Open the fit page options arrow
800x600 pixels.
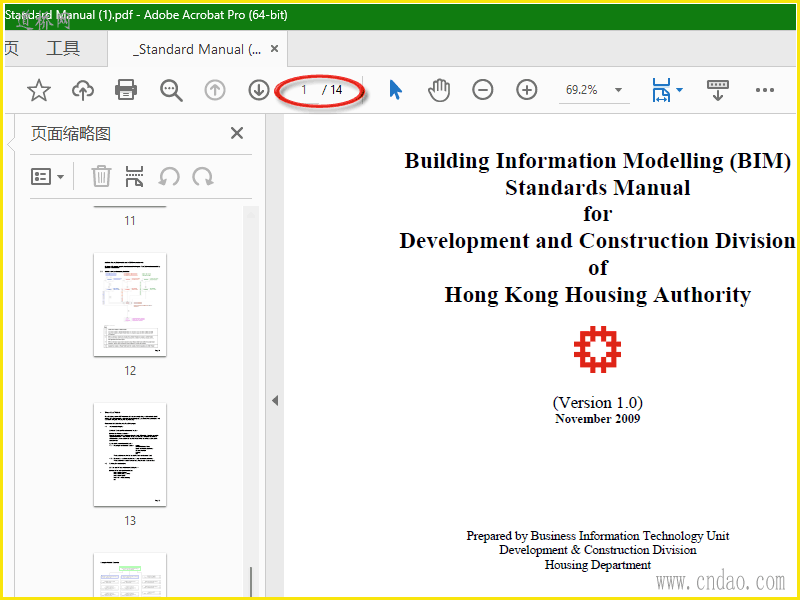[680, 90]
